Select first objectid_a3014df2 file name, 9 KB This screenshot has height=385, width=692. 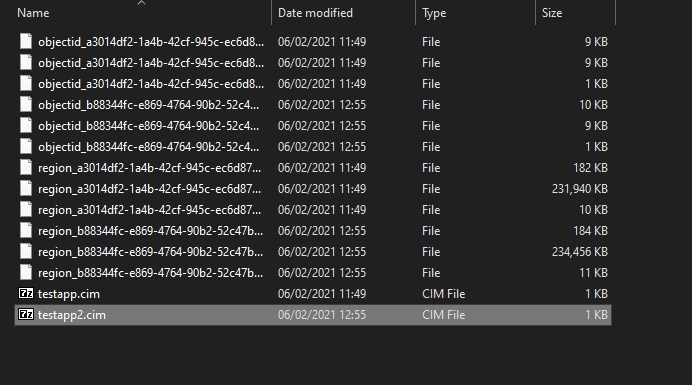pos(151,42)
